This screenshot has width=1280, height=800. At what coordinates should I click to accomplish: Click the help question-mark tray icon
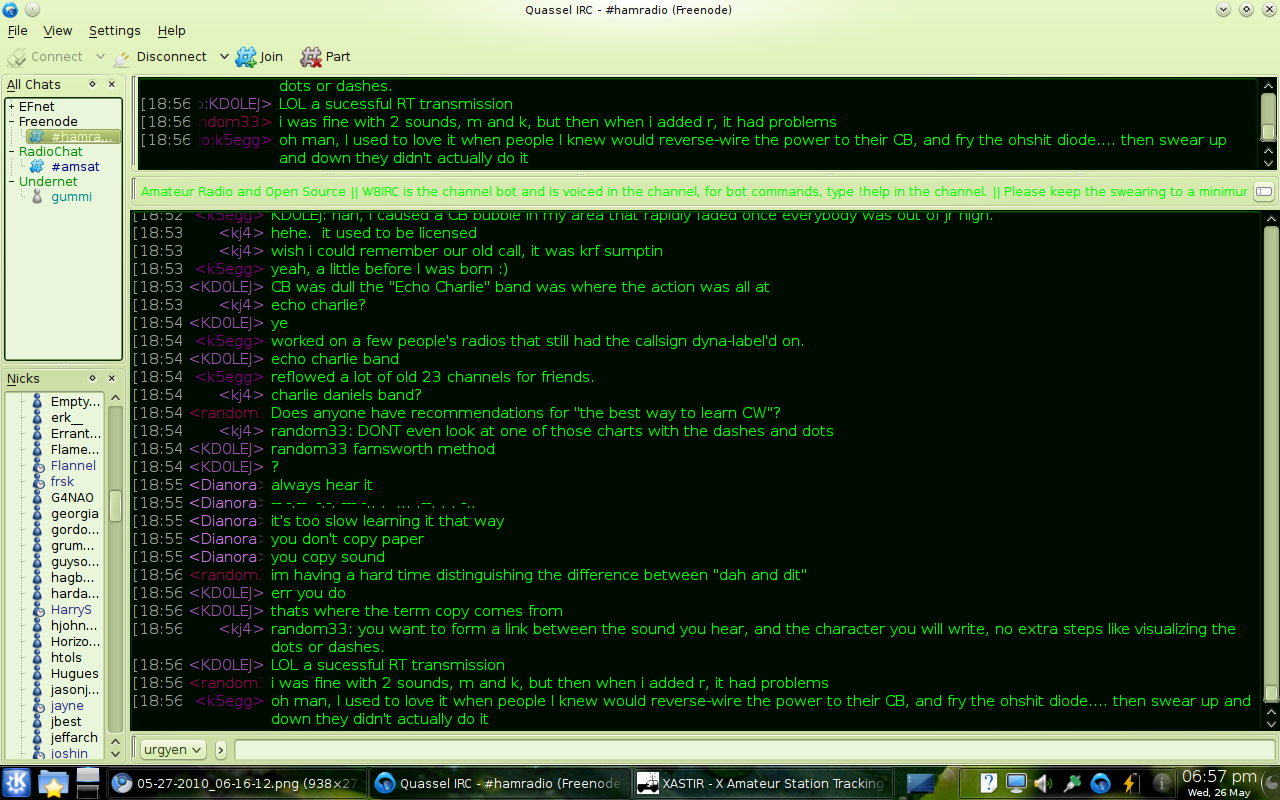(x=988, y=783)
